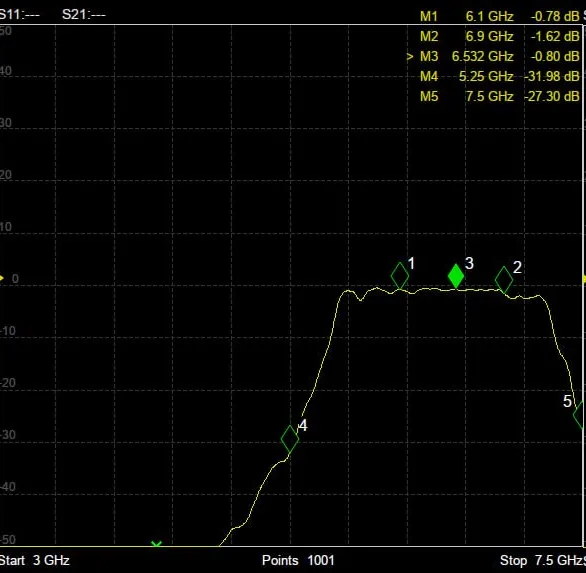Click the -40 axis label

click(7, 487)
